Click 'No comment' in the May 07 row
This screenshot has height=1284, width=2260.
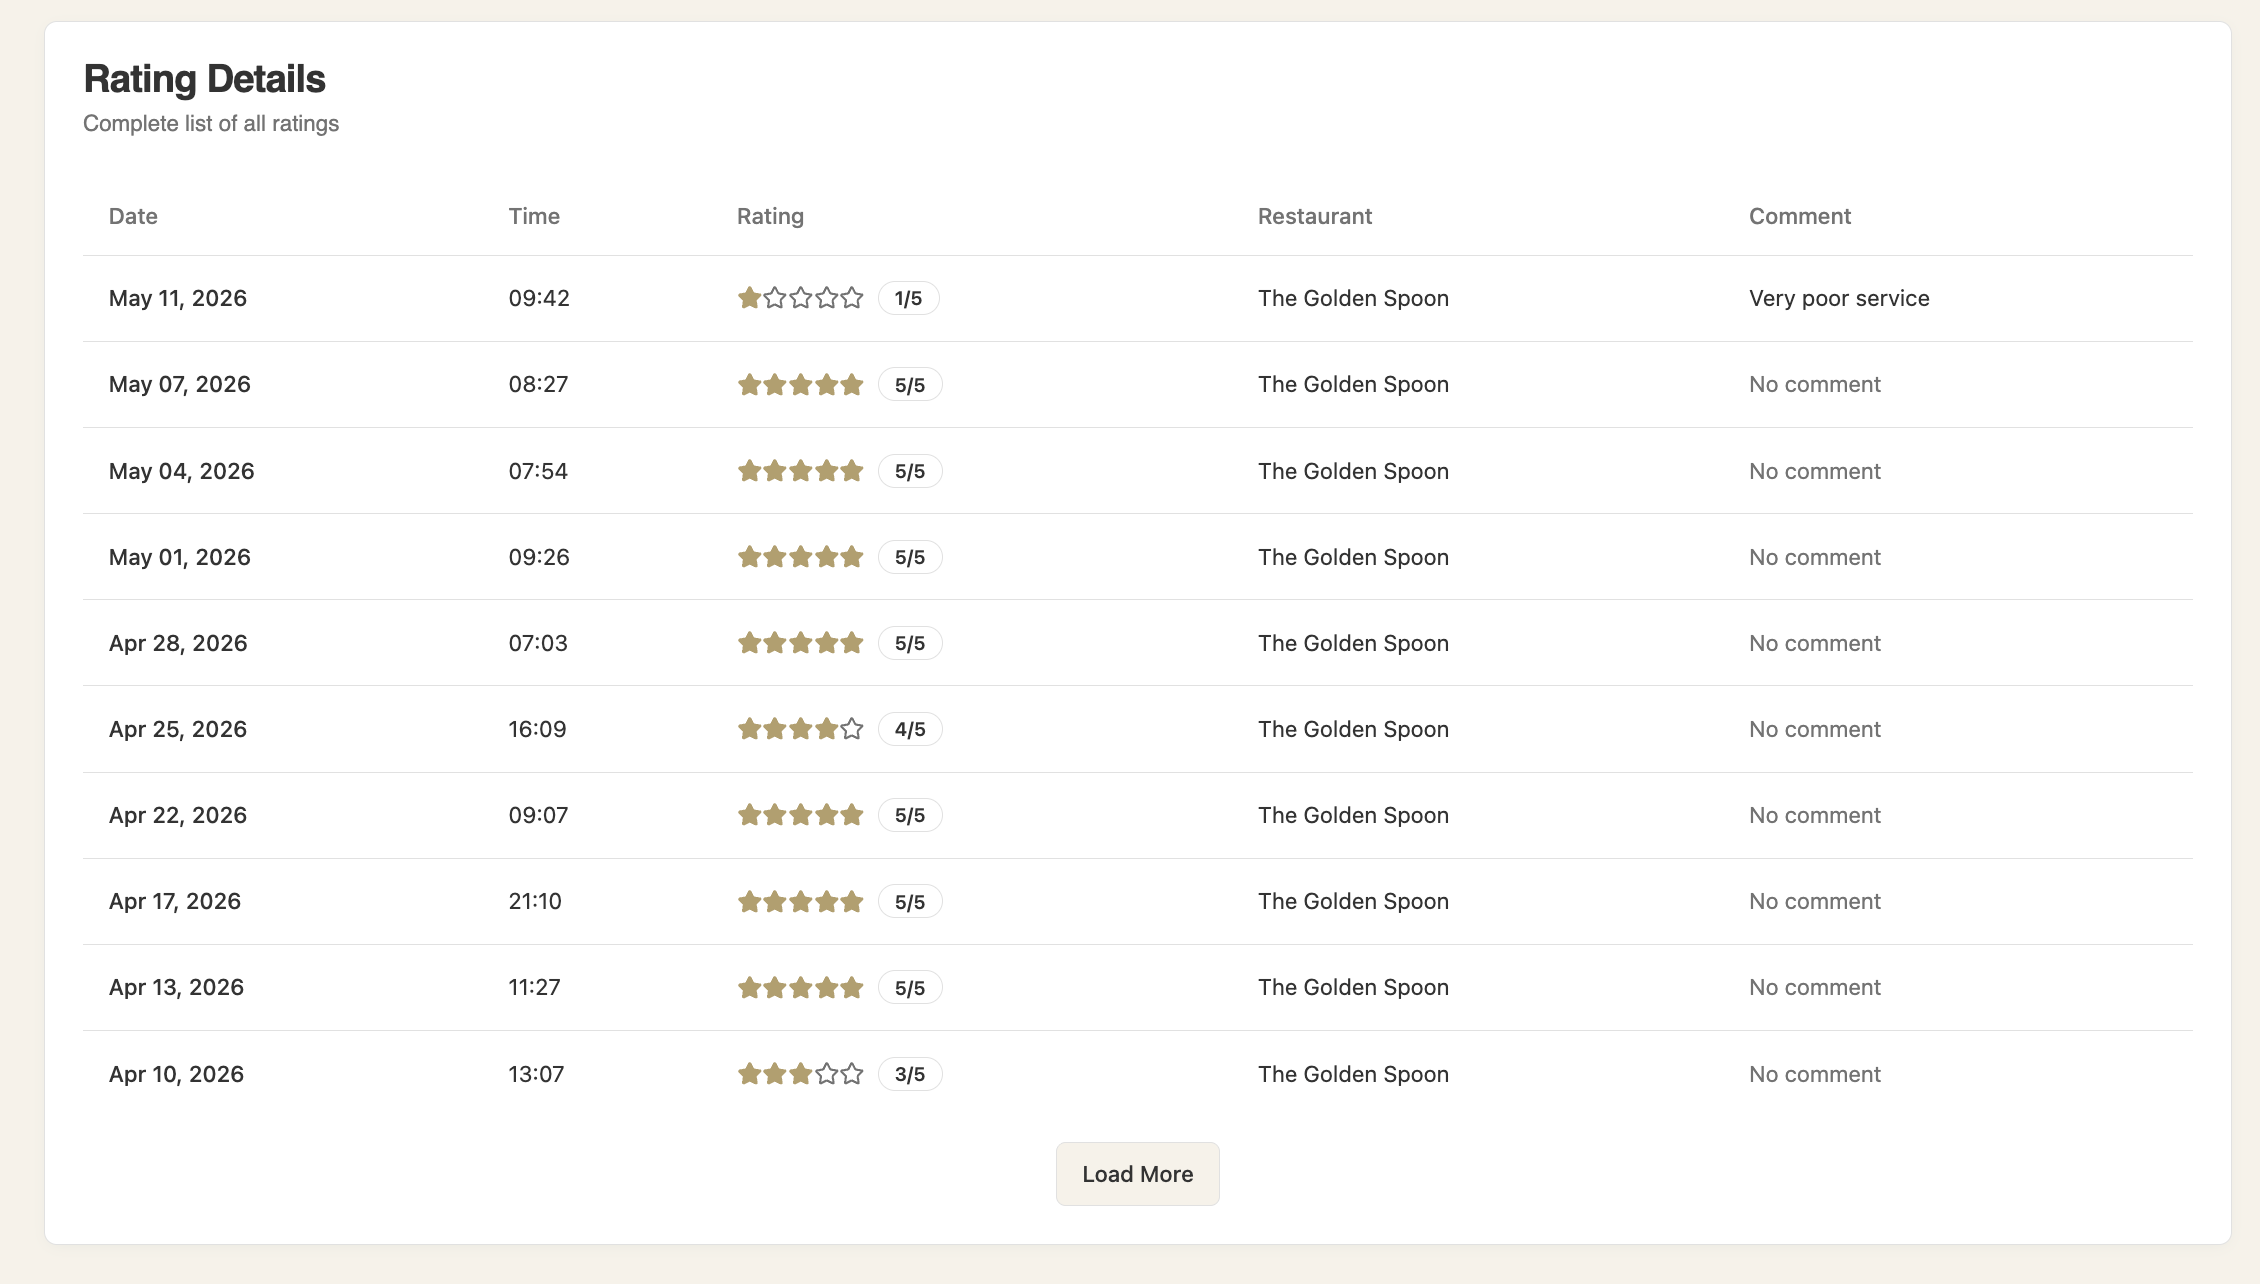pos(1815,384)
